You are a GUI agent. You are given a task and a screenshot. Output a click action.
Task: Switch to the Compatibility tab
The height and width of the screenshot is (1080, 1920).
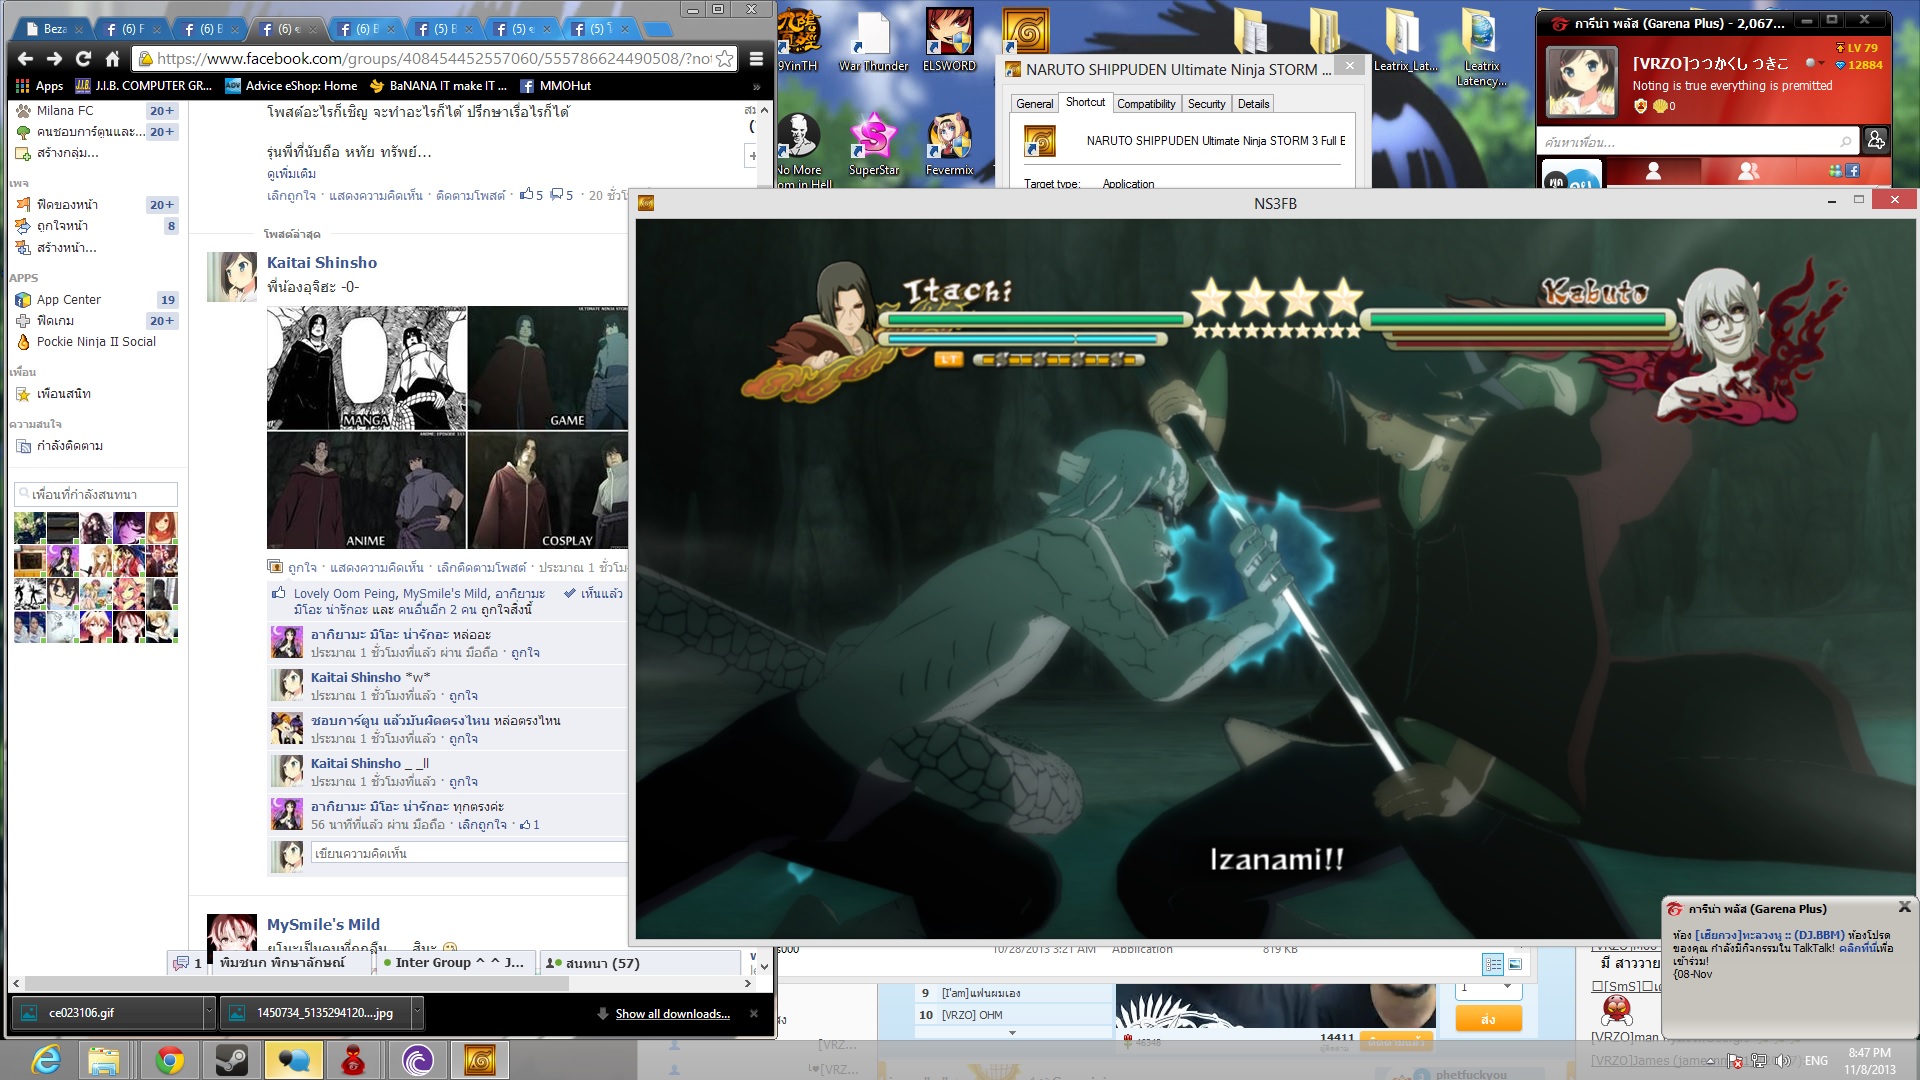1146,104
